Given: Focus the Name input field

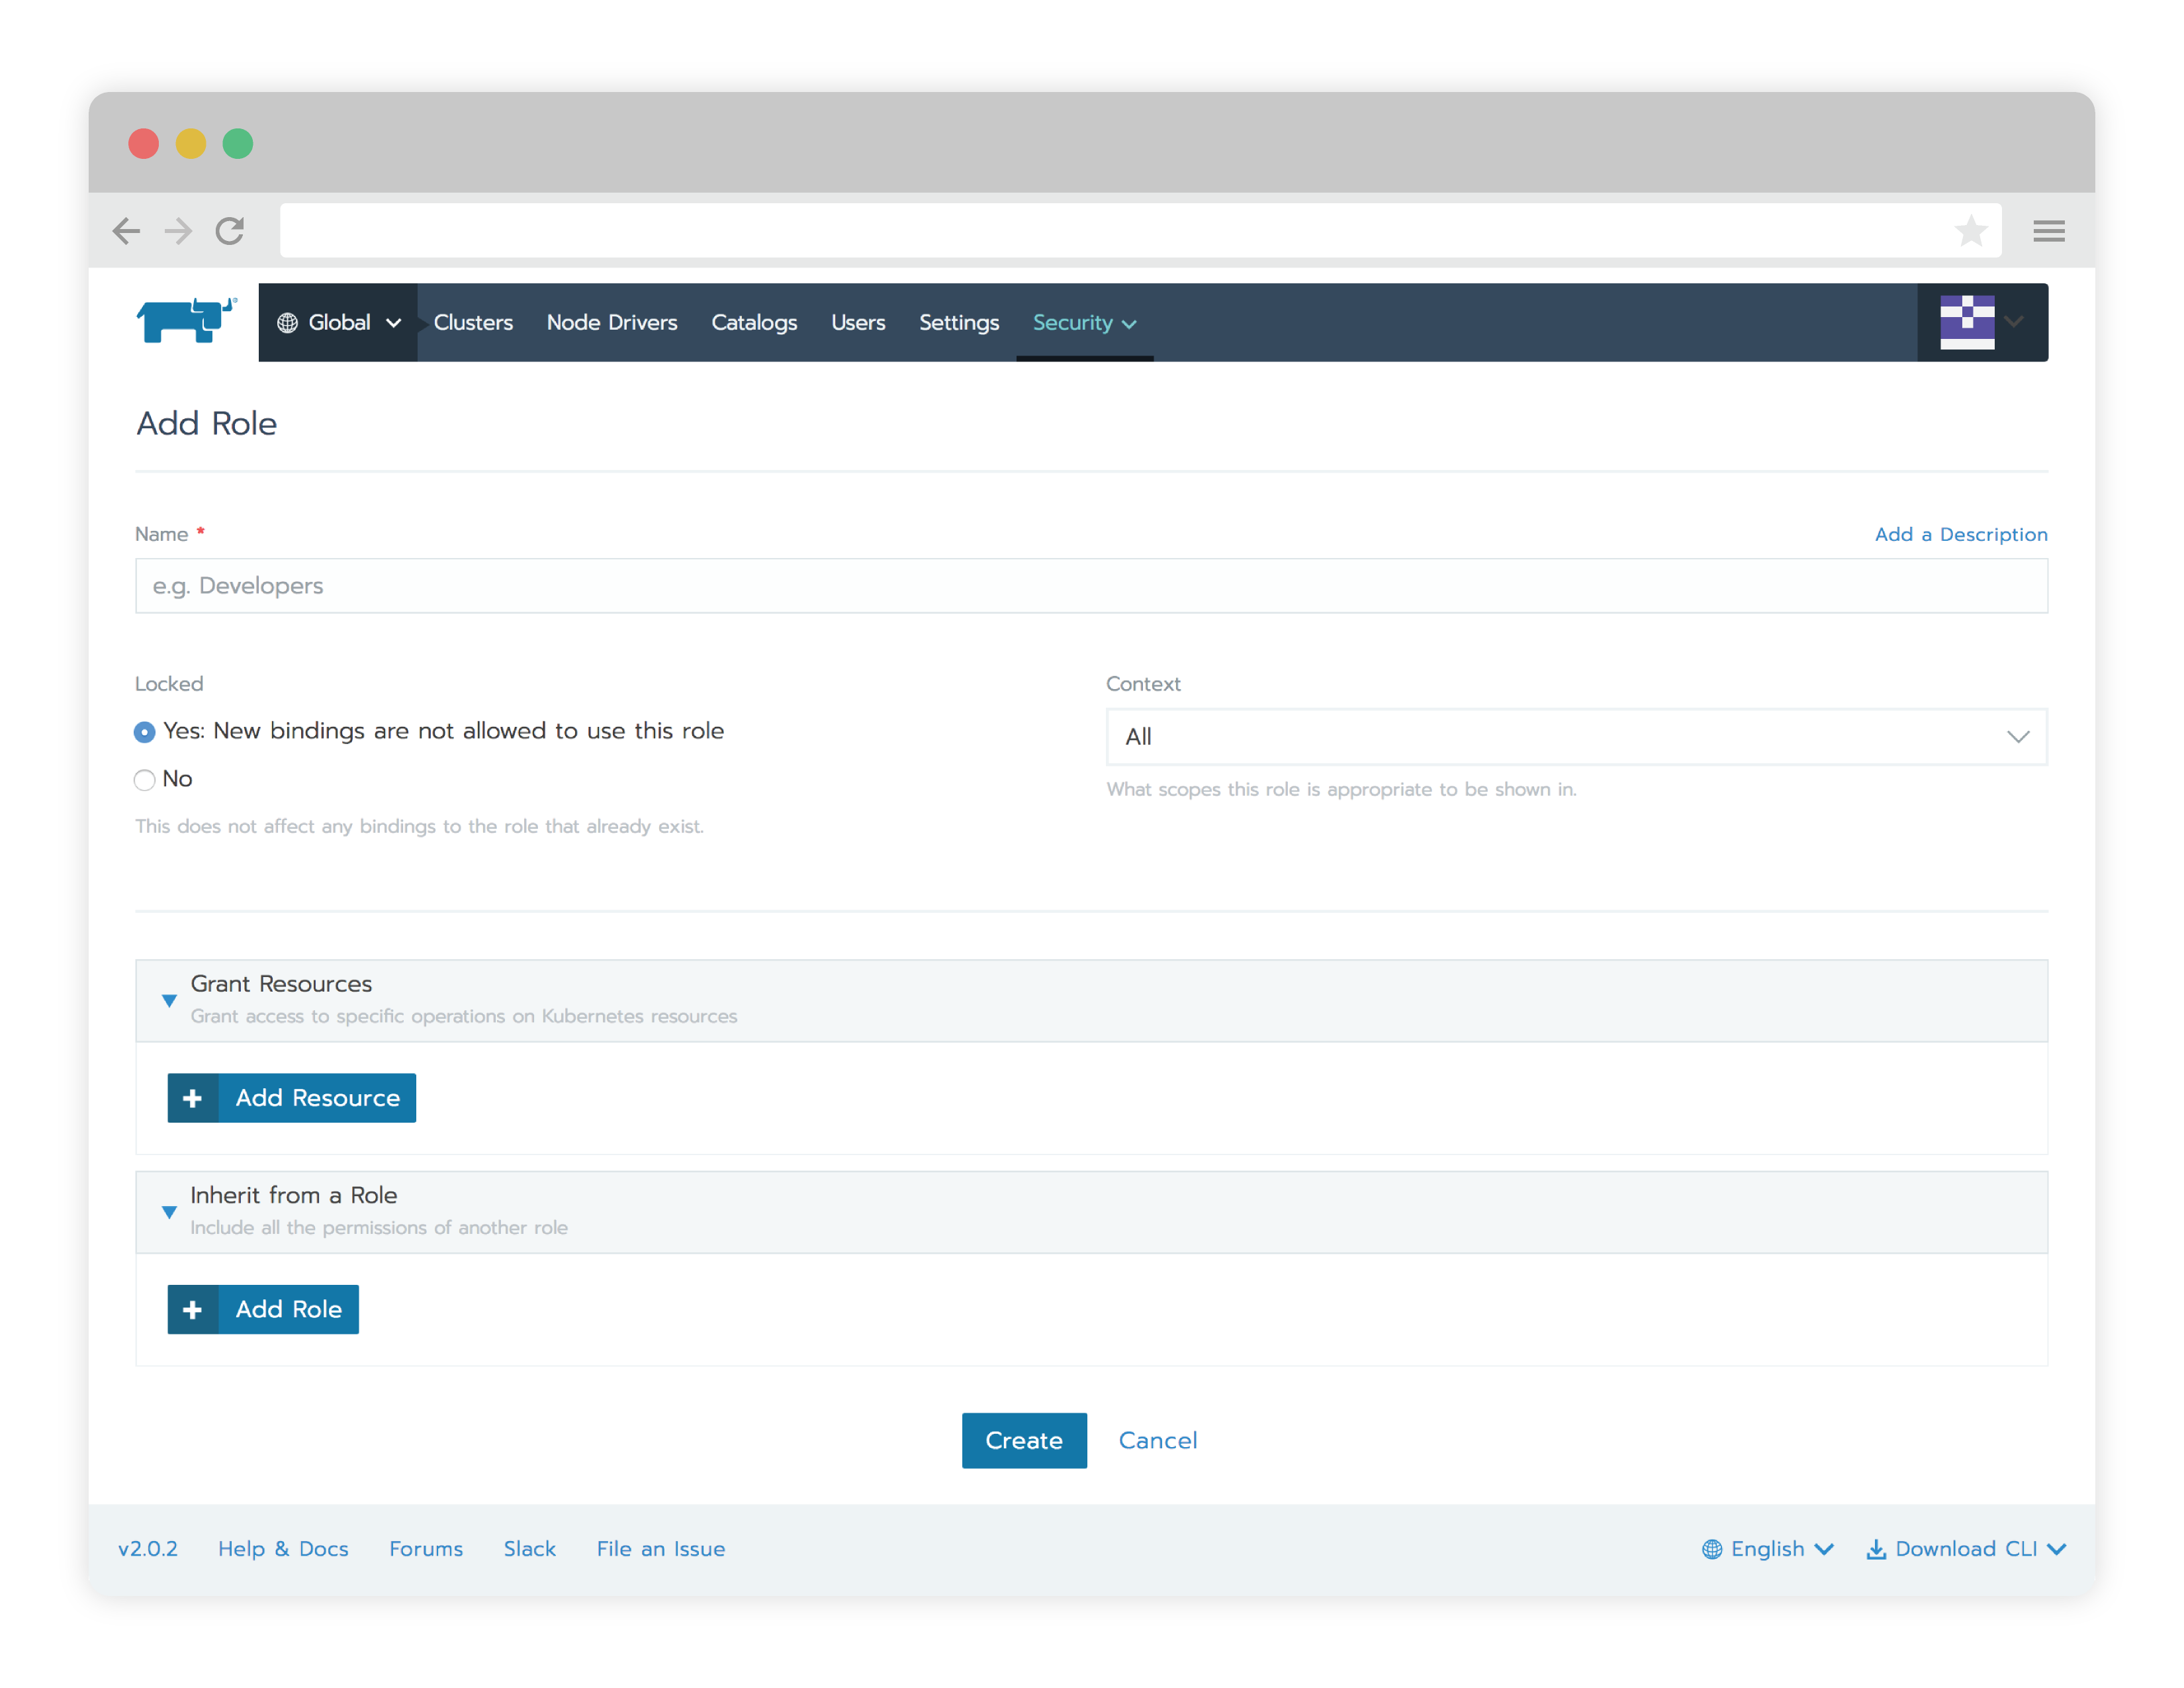Looking at the screenshot, I should [1091, 586].
